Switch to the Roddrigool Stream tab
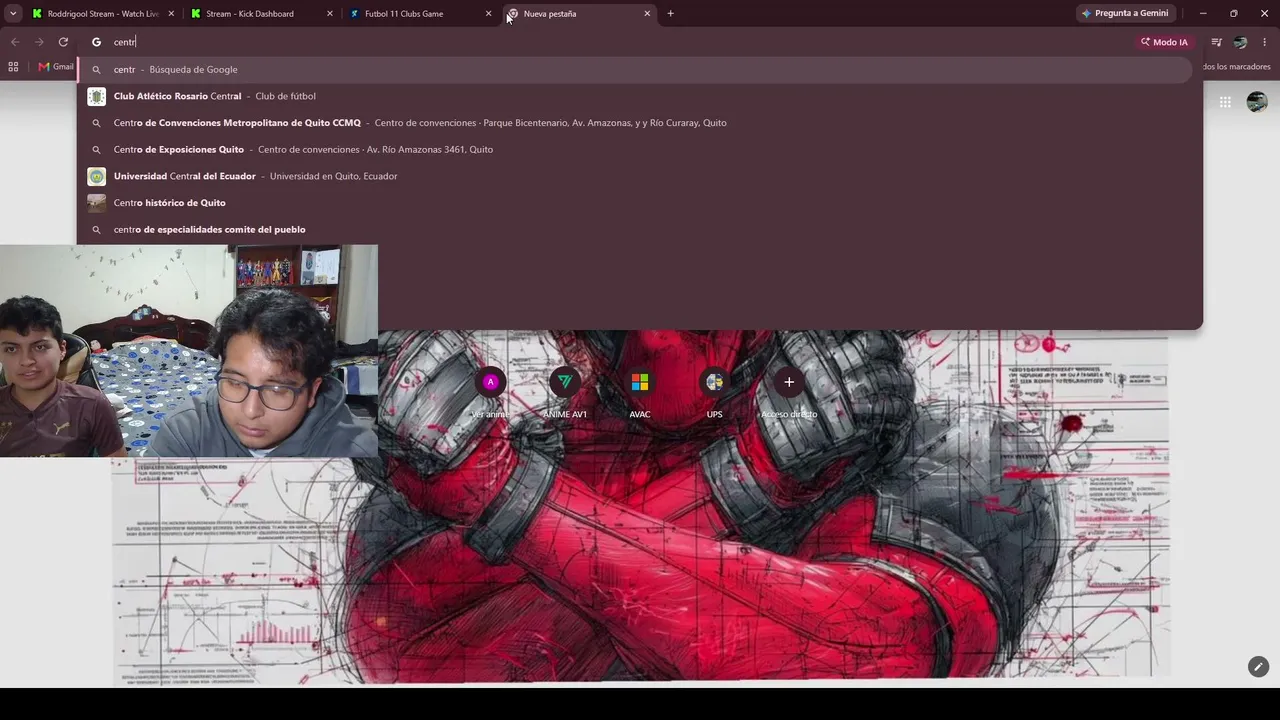 pos(103,14)
